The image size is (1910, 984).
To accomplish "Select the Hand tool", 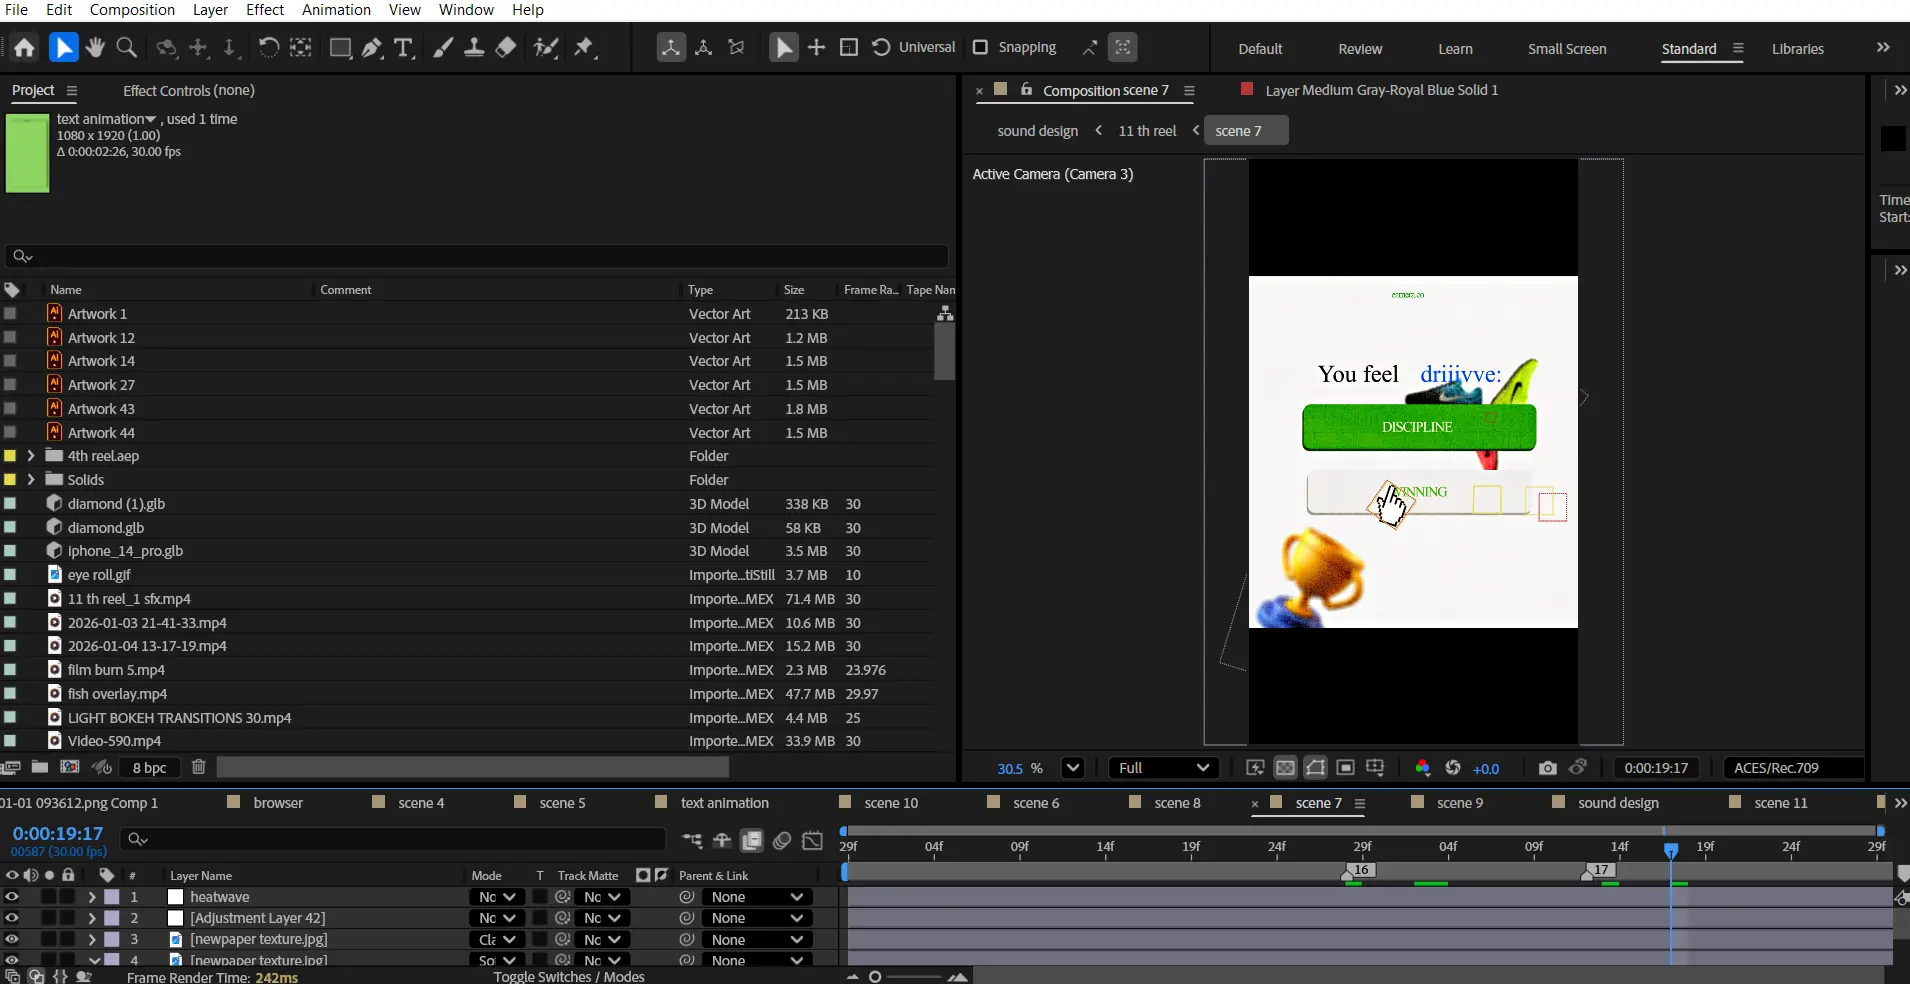I will click(x=95, y=47).
